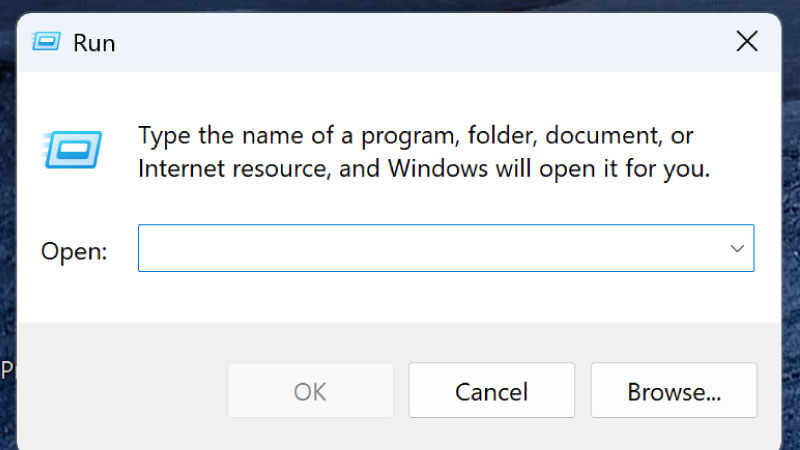The height and width of the screenshot is (450, 800).
Task: Click the "Type the name of a program" line
Action: coord(415,135)
